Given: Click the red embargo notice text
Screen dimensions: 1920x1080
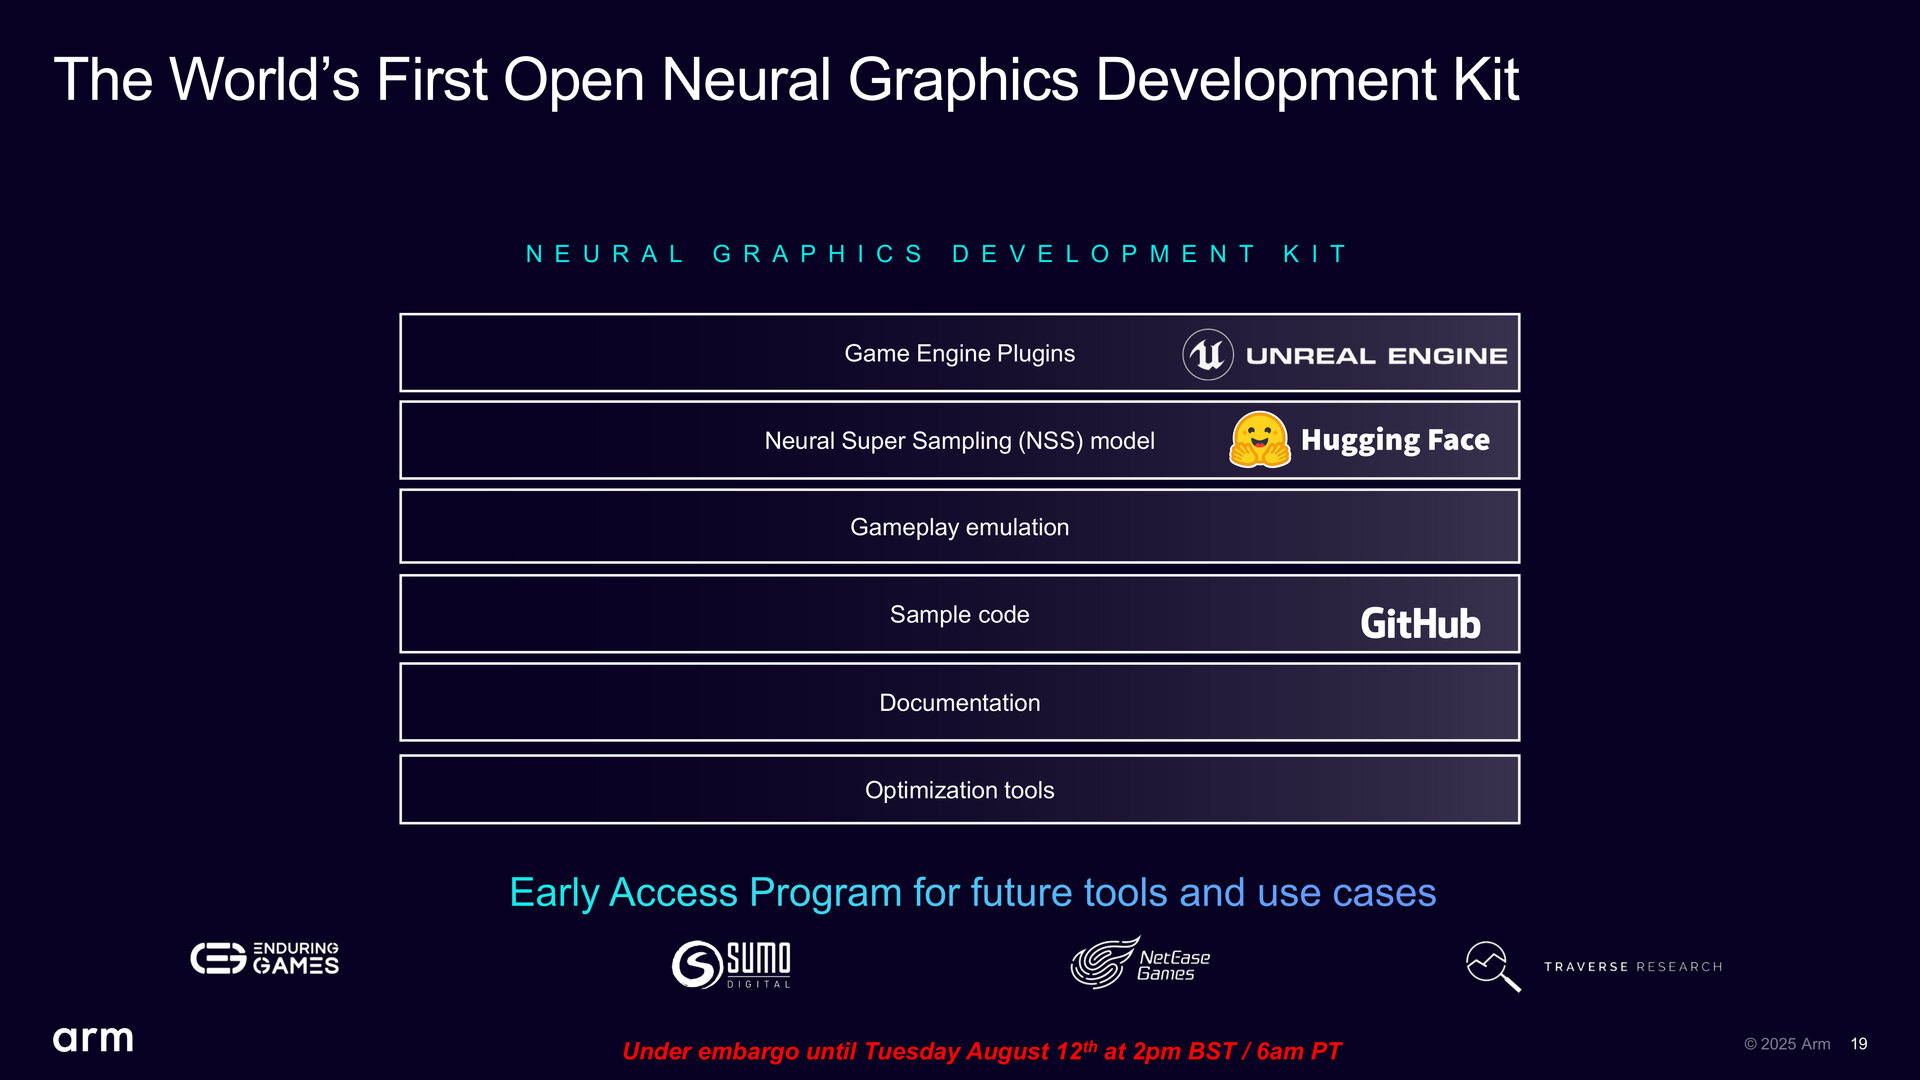Looking at the screenshot, I should pyautogui.click(x=981, y=1051).
